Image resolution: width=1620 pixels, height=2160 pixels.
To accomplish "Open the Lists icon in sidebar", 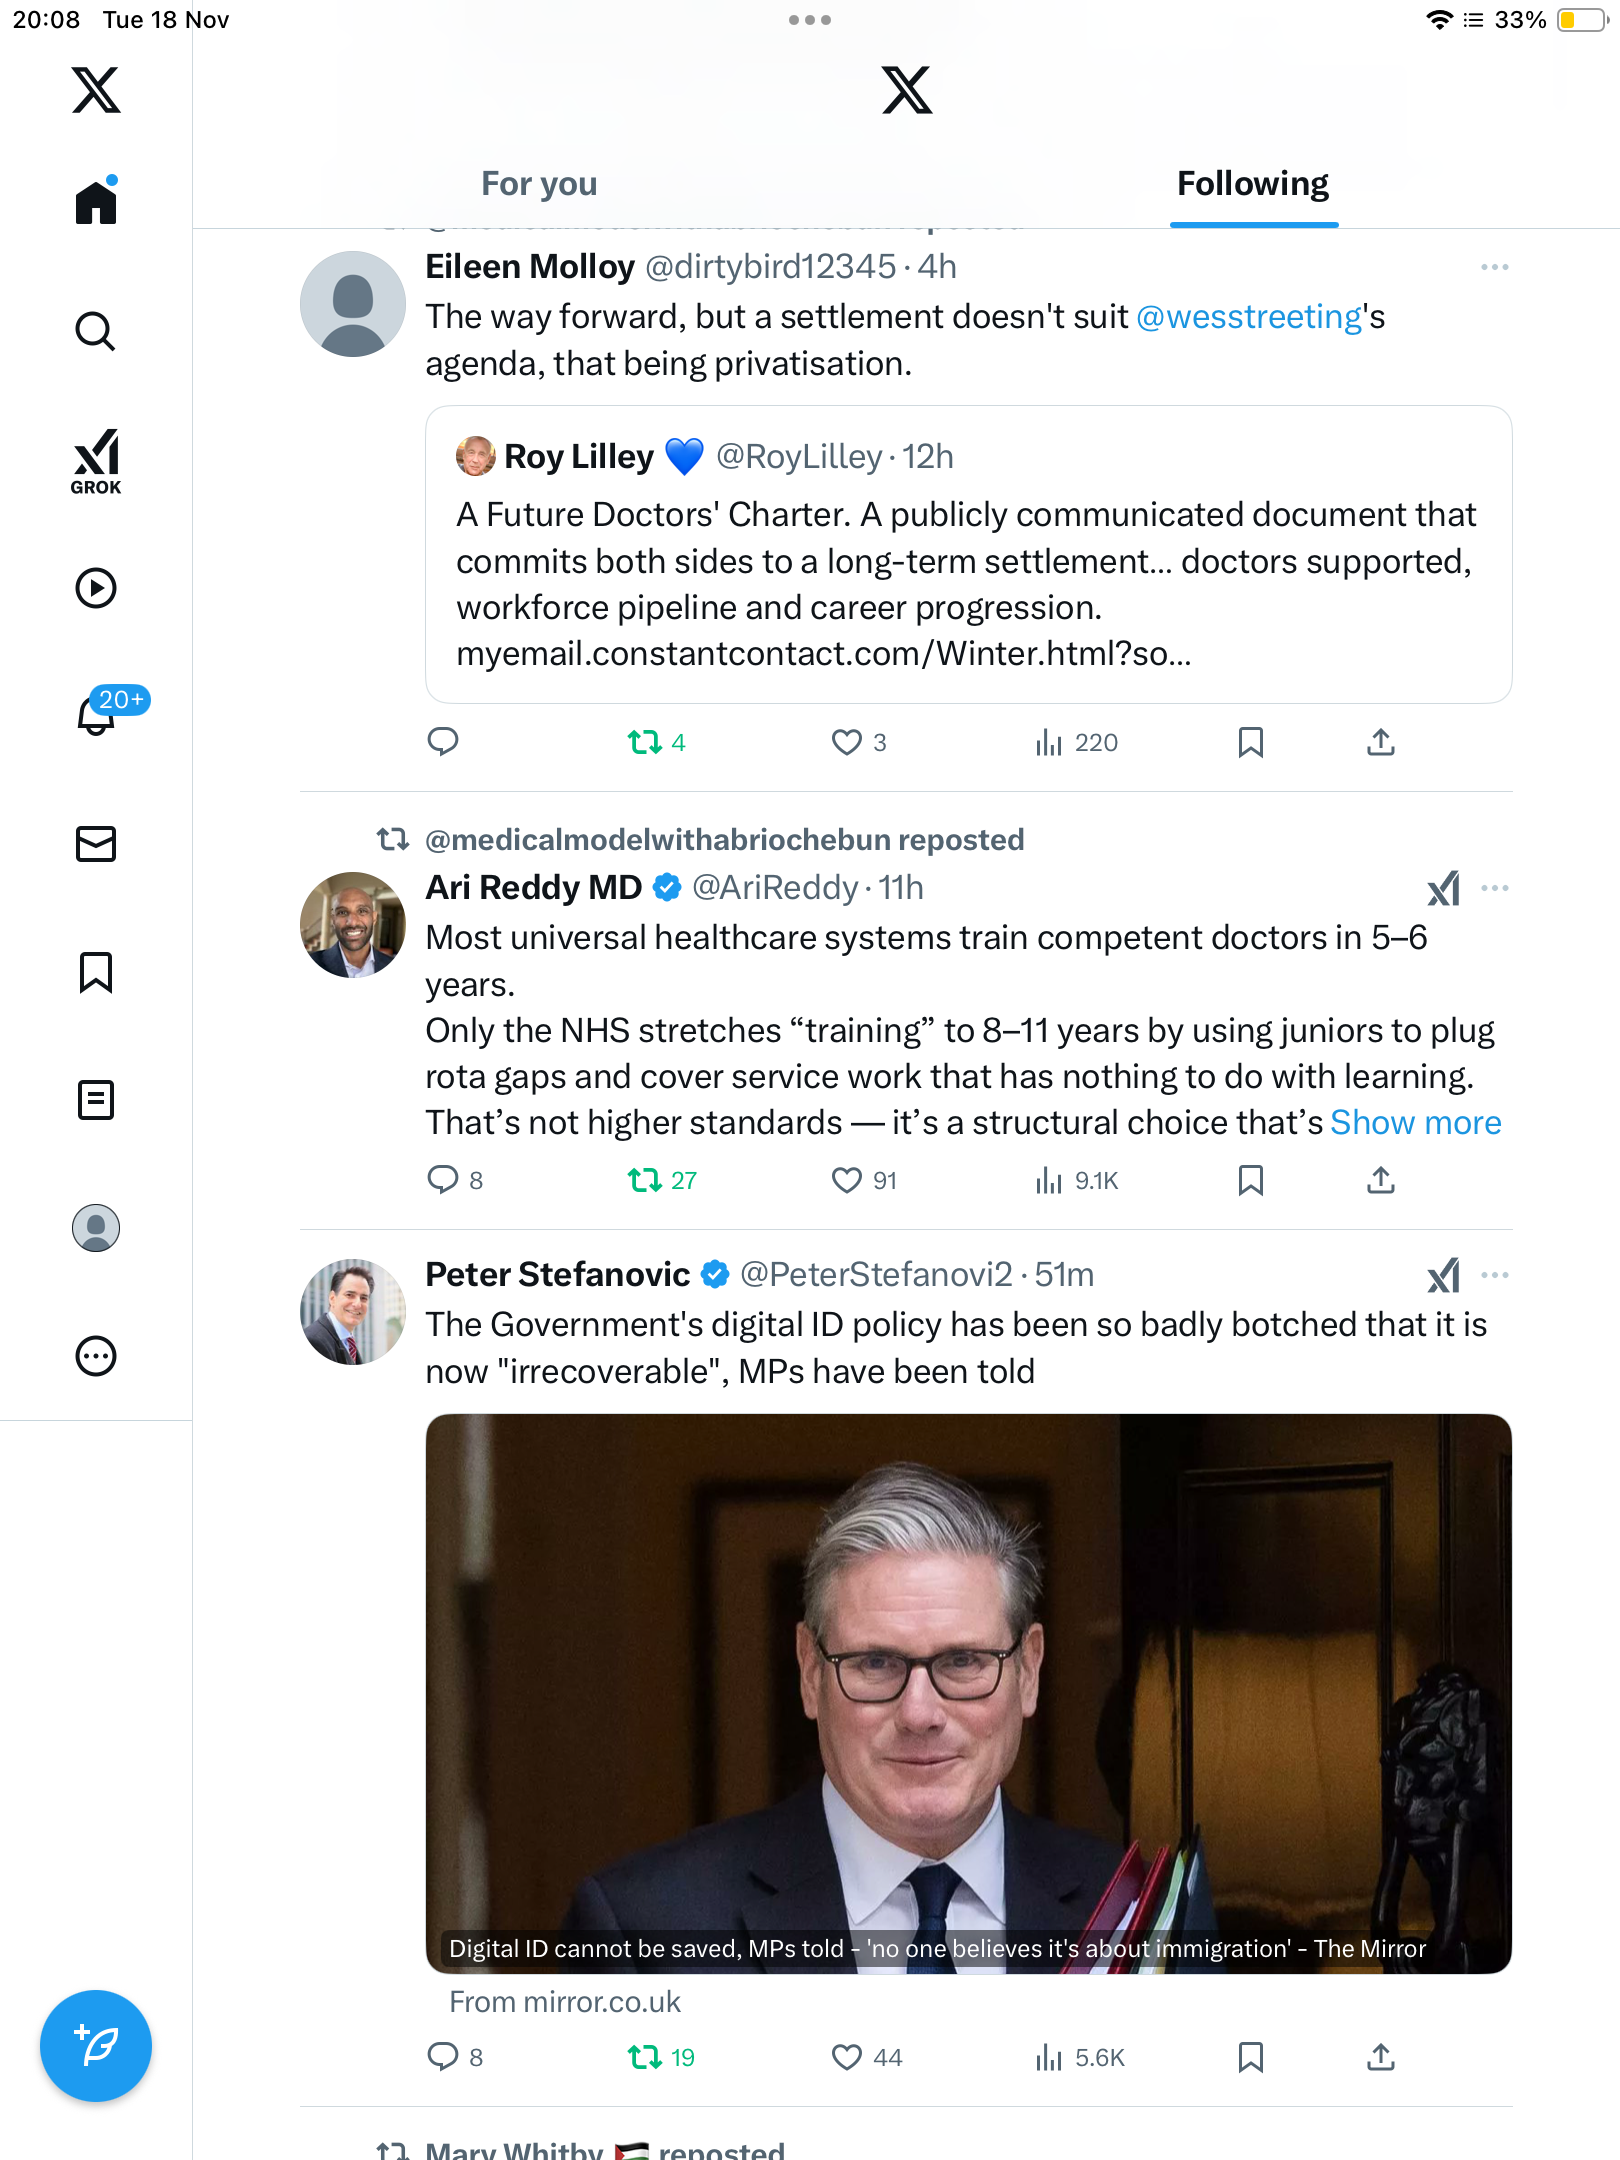I will 96,1100.
